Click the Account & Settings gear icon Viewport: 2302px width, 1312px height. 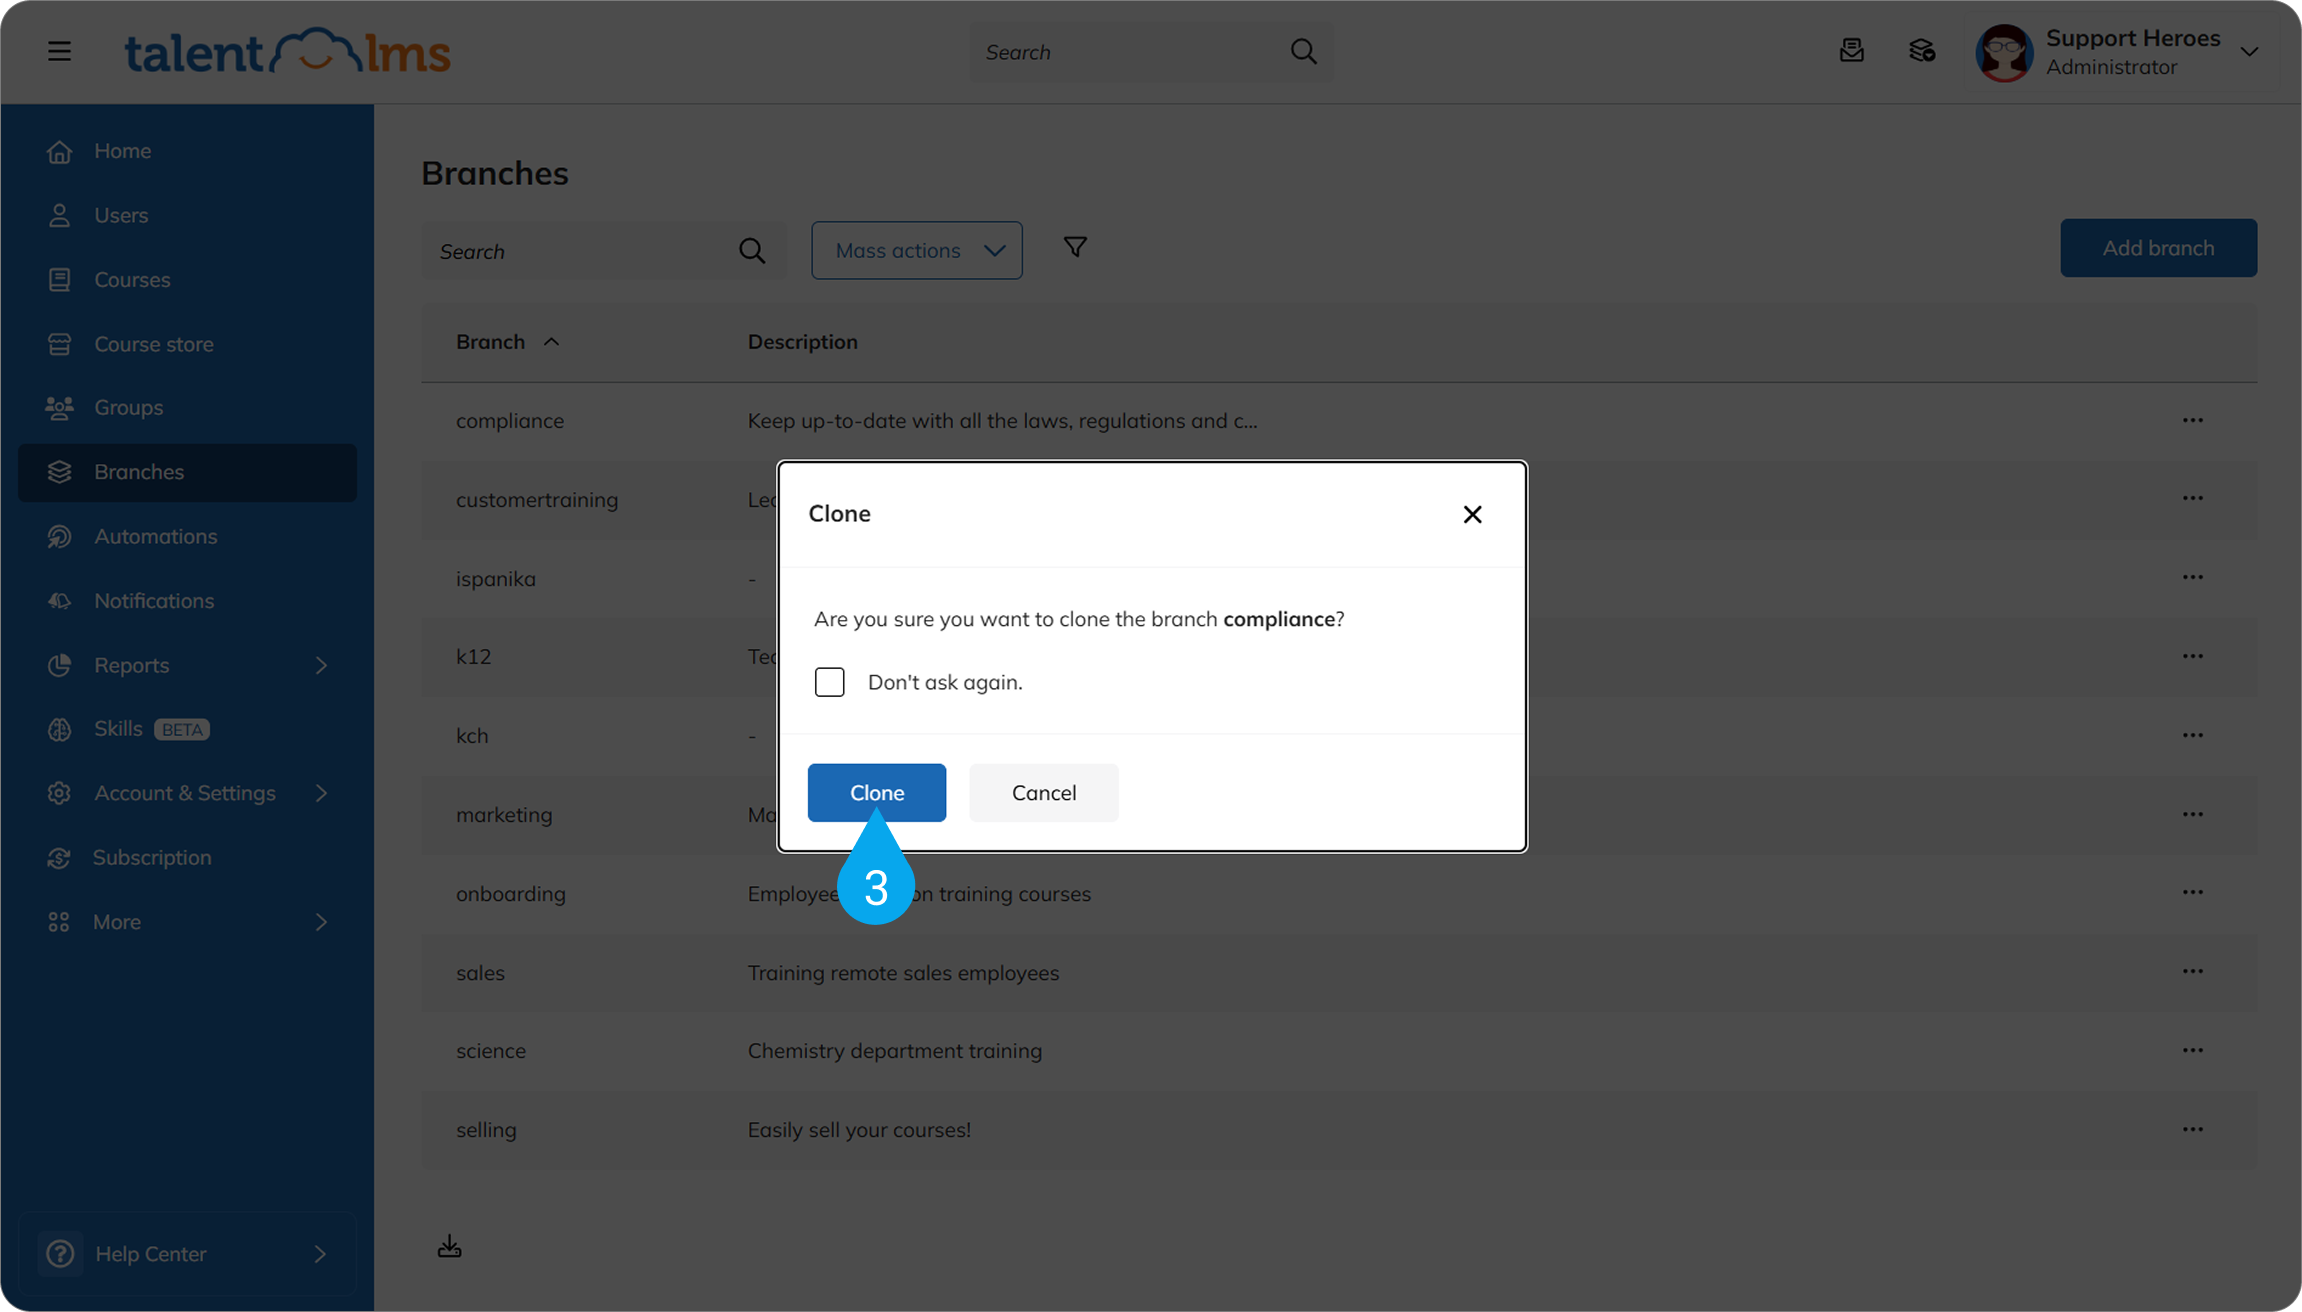pos(59,793)
